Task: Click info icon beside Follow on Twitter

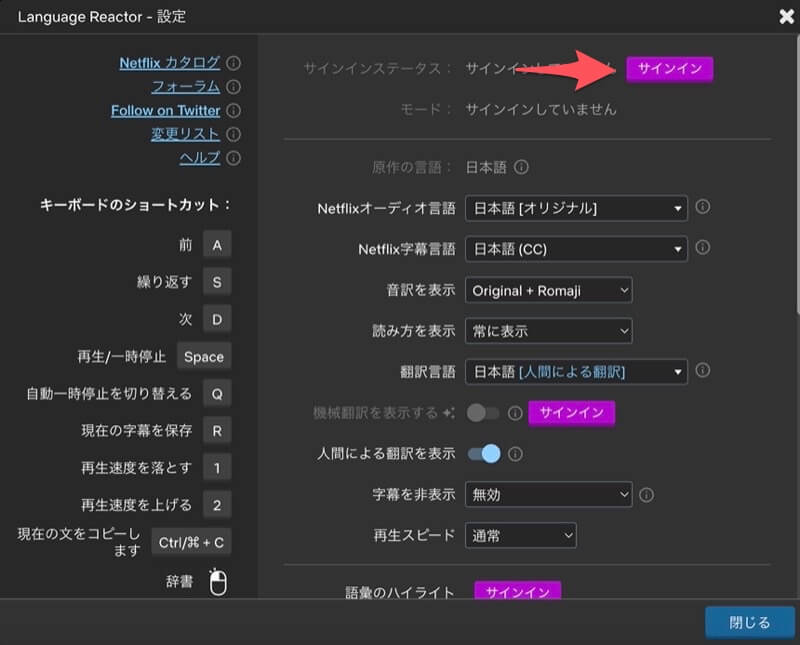Action: (x=234, y=111)
